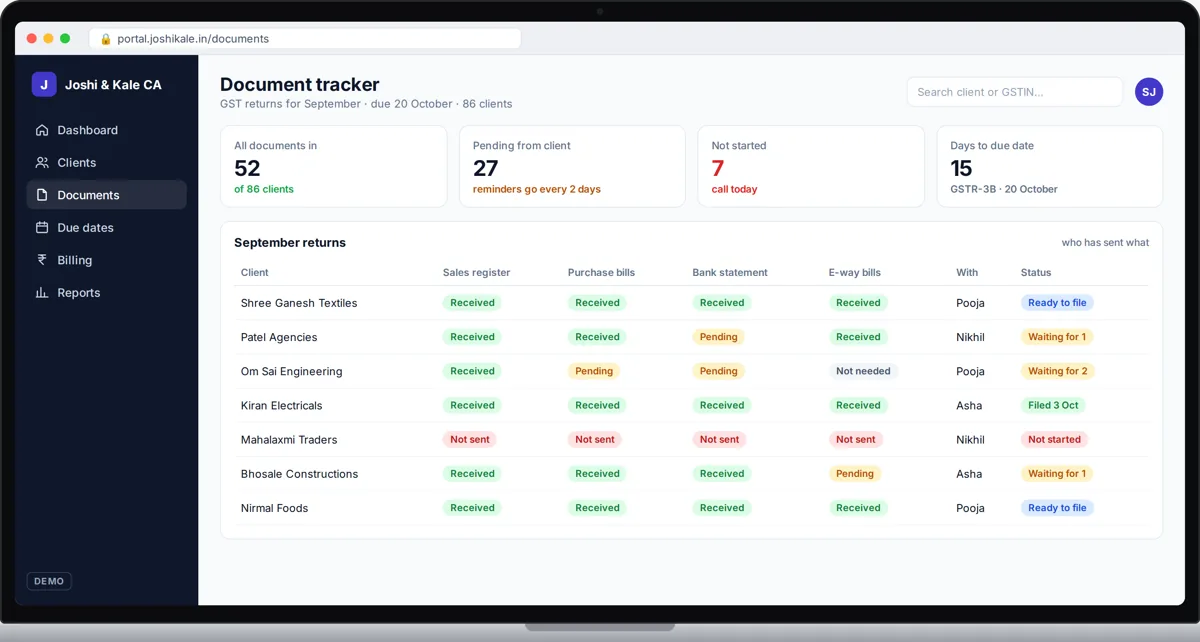Click the 'who has sent what' label
Viewport: 1200px width, 642px height.
coord(1105,243)
